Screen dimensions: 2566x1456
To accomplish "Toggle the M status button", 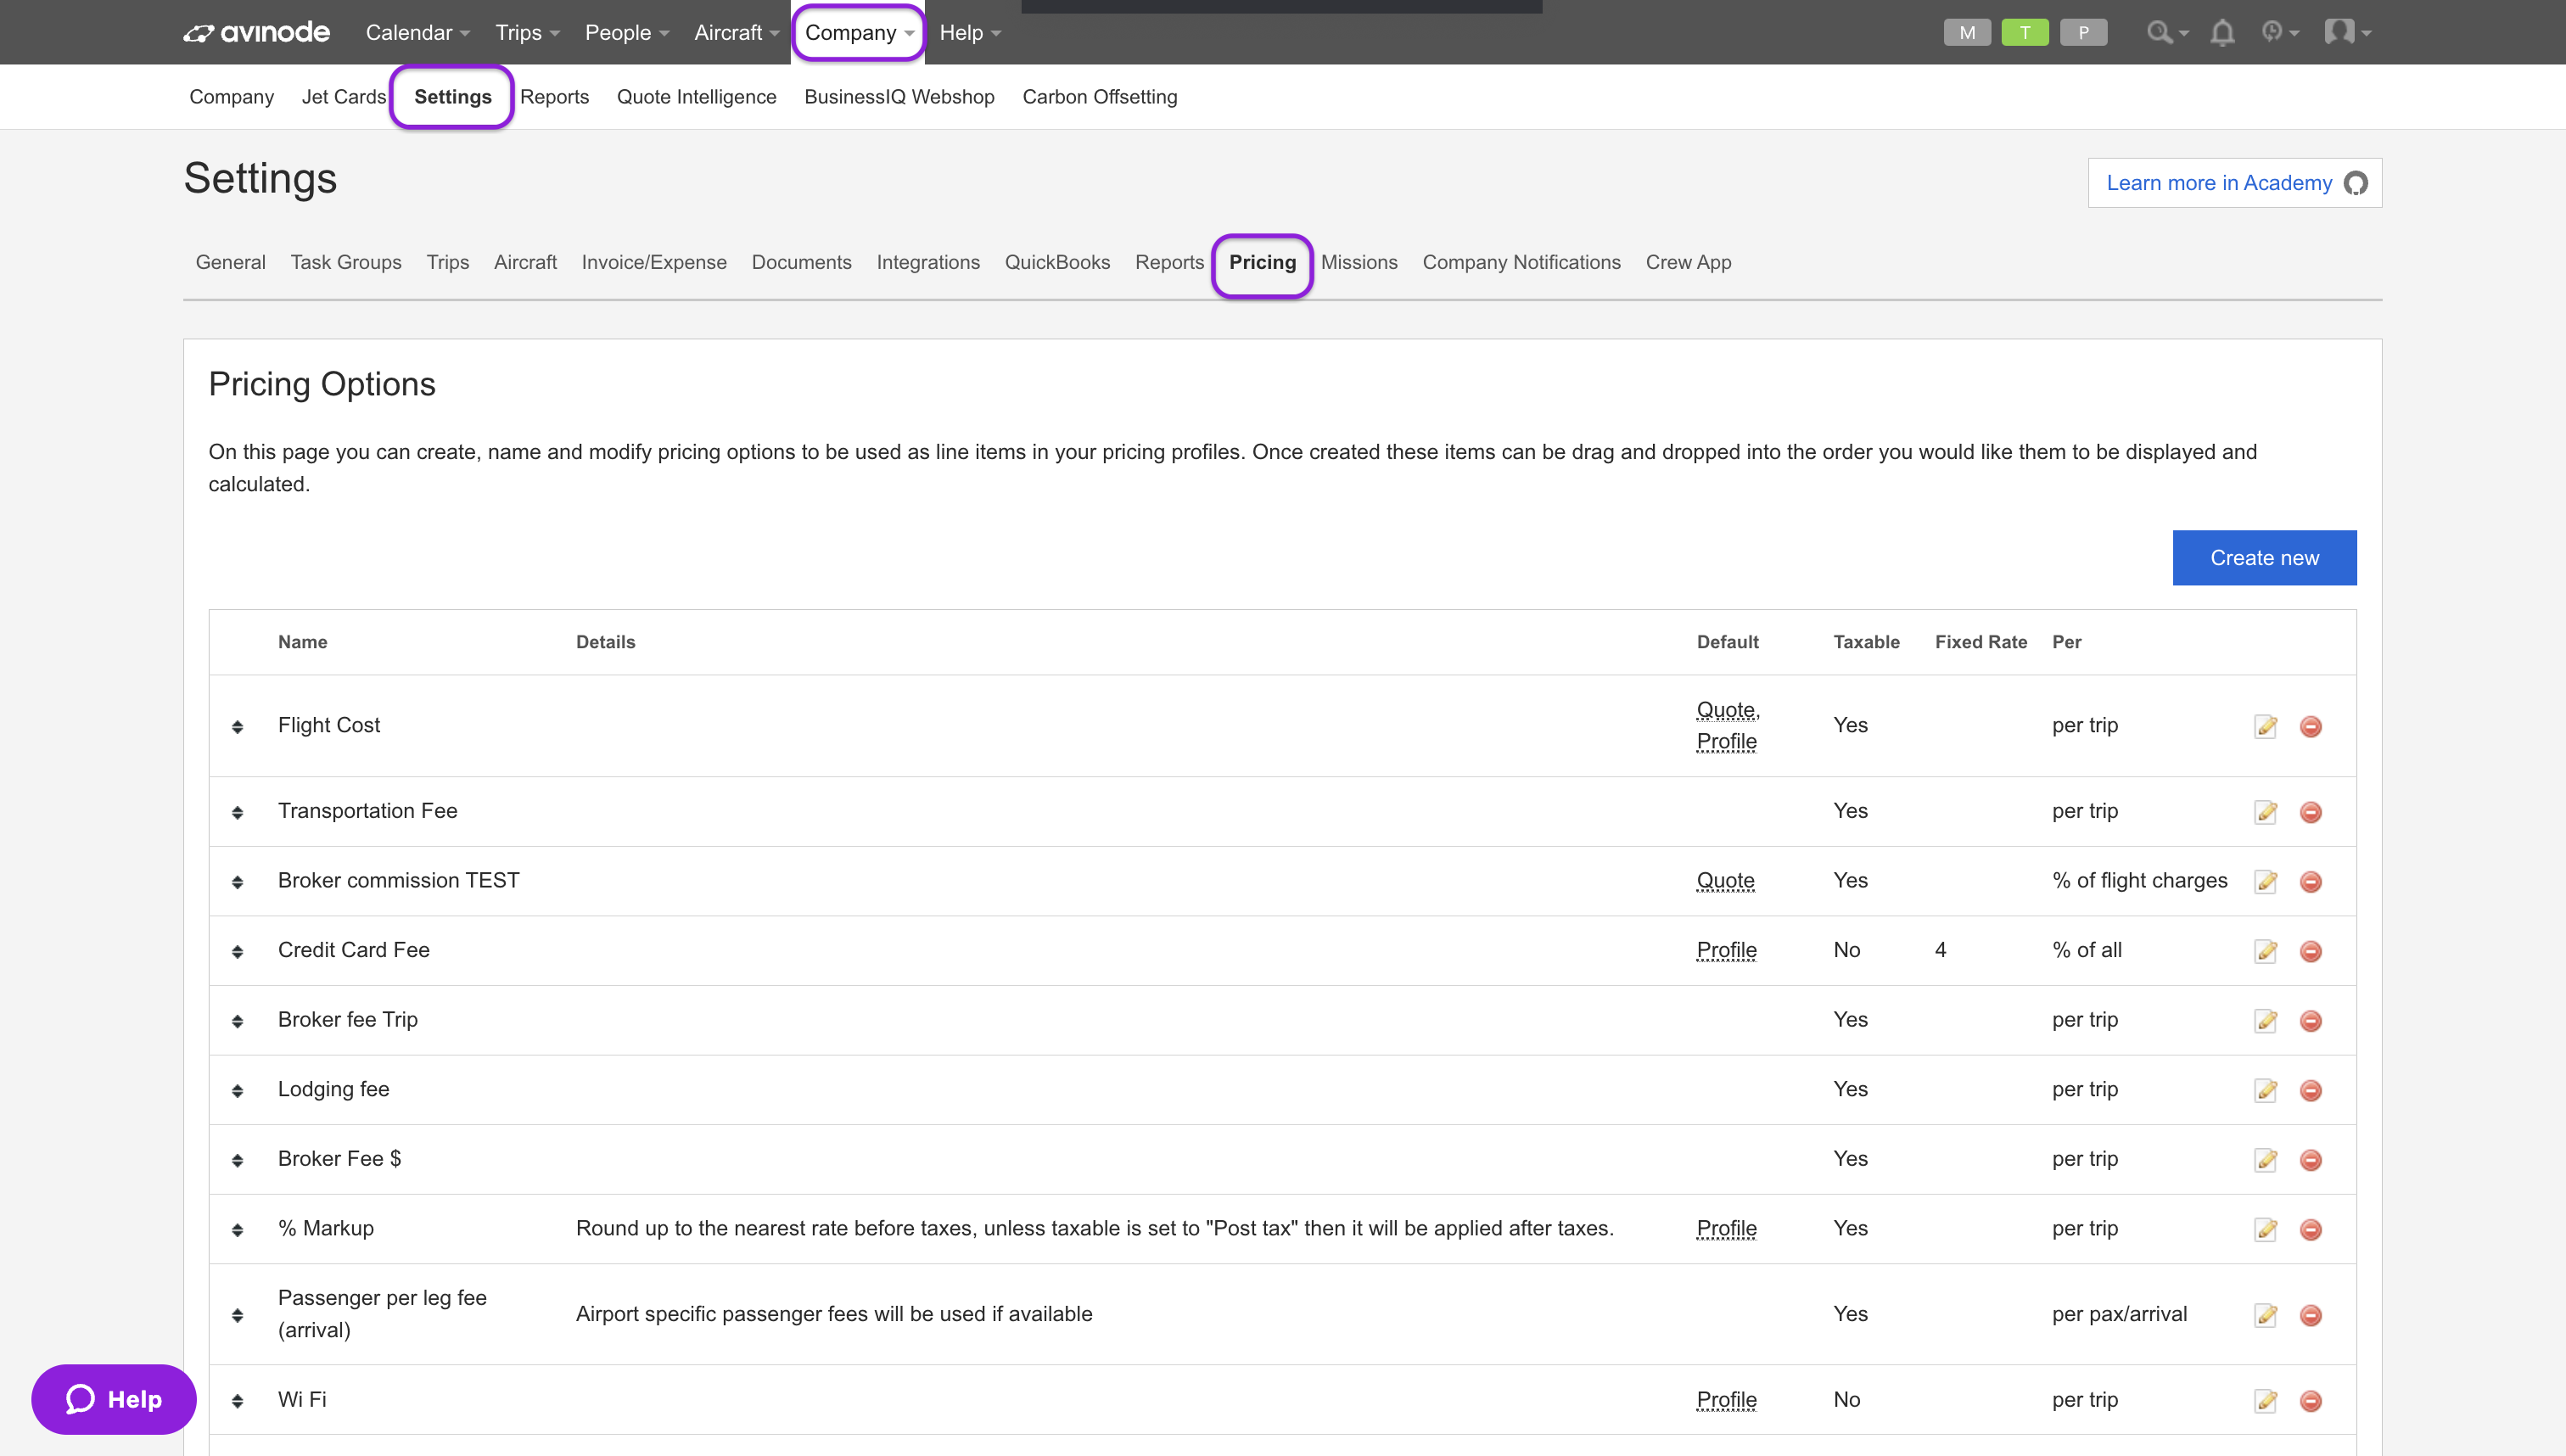I will click(x=1967, y=32).
